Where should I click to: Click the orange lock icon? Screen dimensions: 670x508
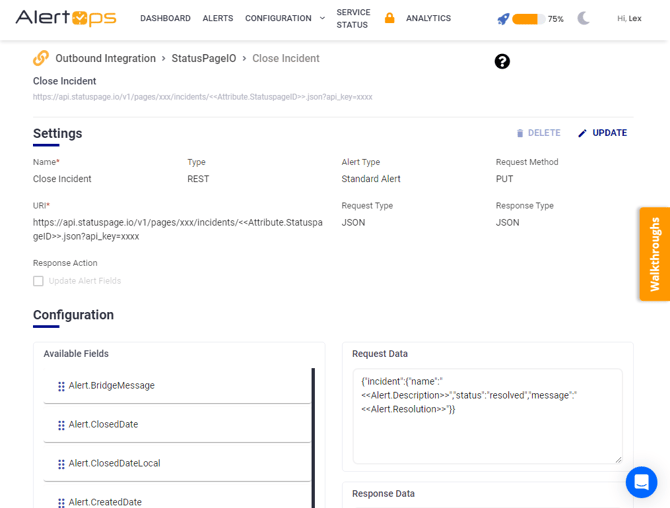pyautogui.click(x=390, y=18)
